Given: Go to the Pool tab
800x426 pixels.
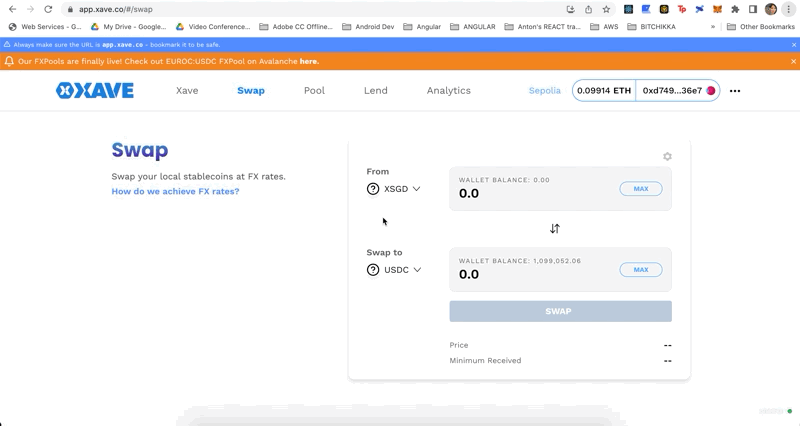Looking at the screenshot, I should pos(314,91).
